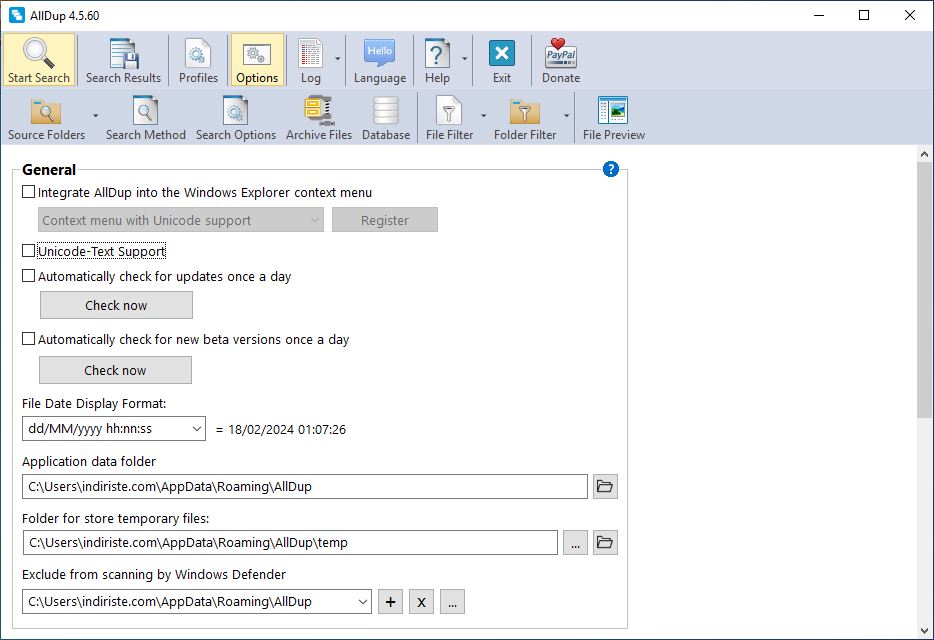The height and width of the screenshot is (640, 934).
Task: Expand the Help dropdown arrow
Action: 465,58
